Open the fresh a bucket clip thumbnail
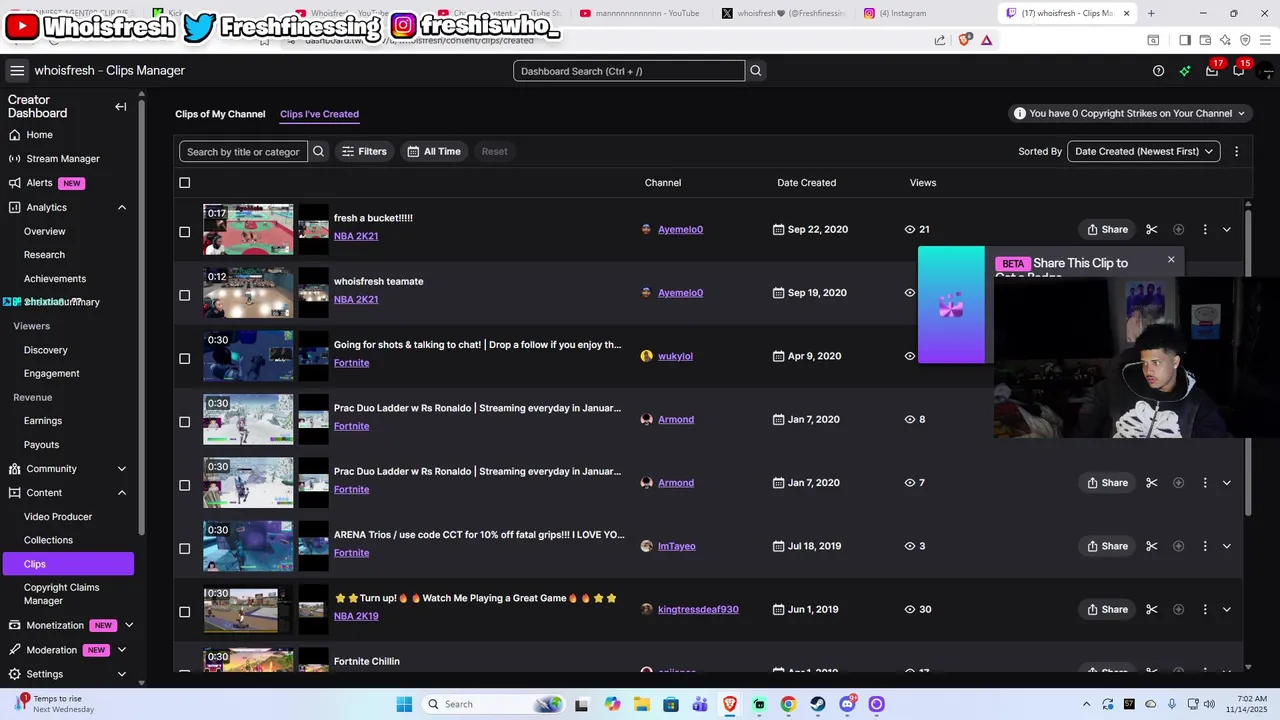The width and height of the screenshot is (1280, 720). [x=248, y=229]
